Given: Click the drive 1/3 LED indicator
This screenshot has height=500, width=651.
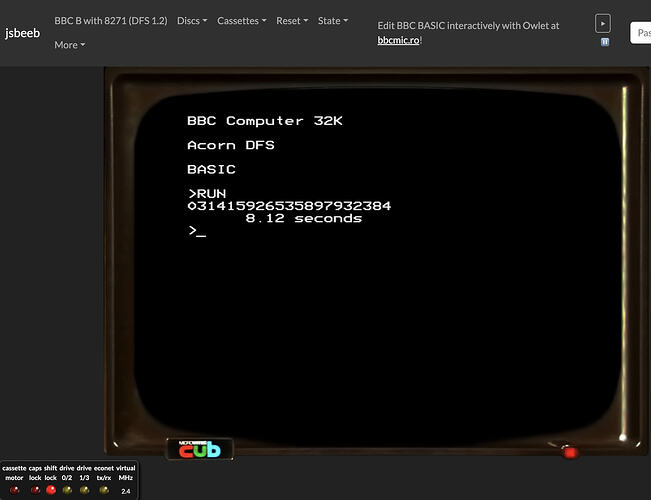Looking at the screenshot, I should (x=84, y=490).
